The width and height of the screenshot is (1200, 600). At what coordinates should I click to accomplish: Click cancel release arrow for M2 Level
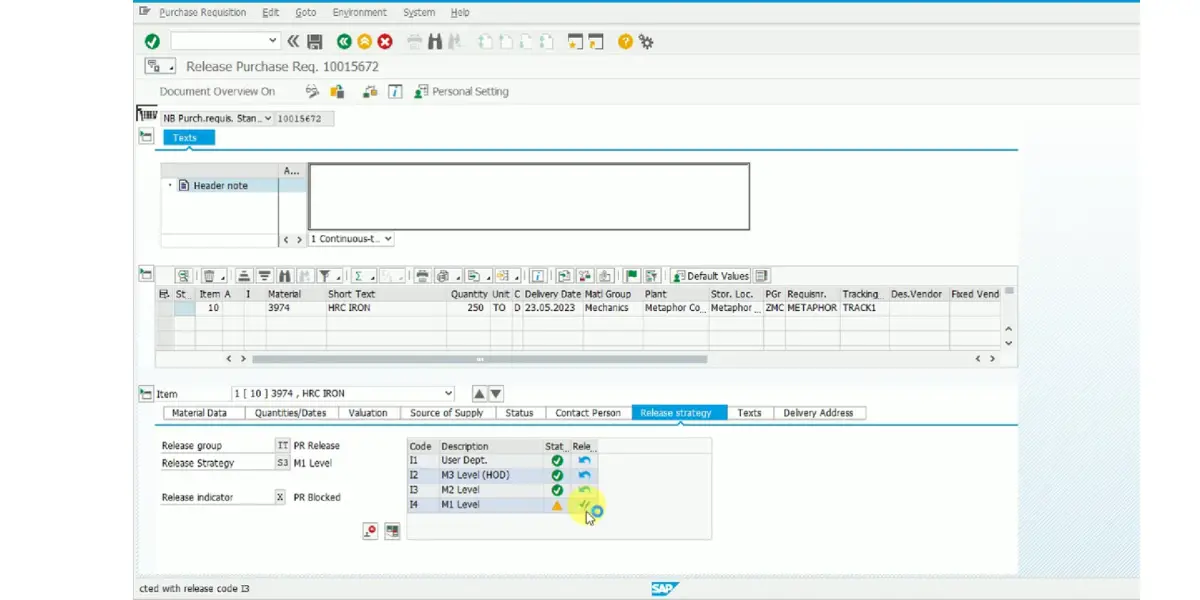584,490
